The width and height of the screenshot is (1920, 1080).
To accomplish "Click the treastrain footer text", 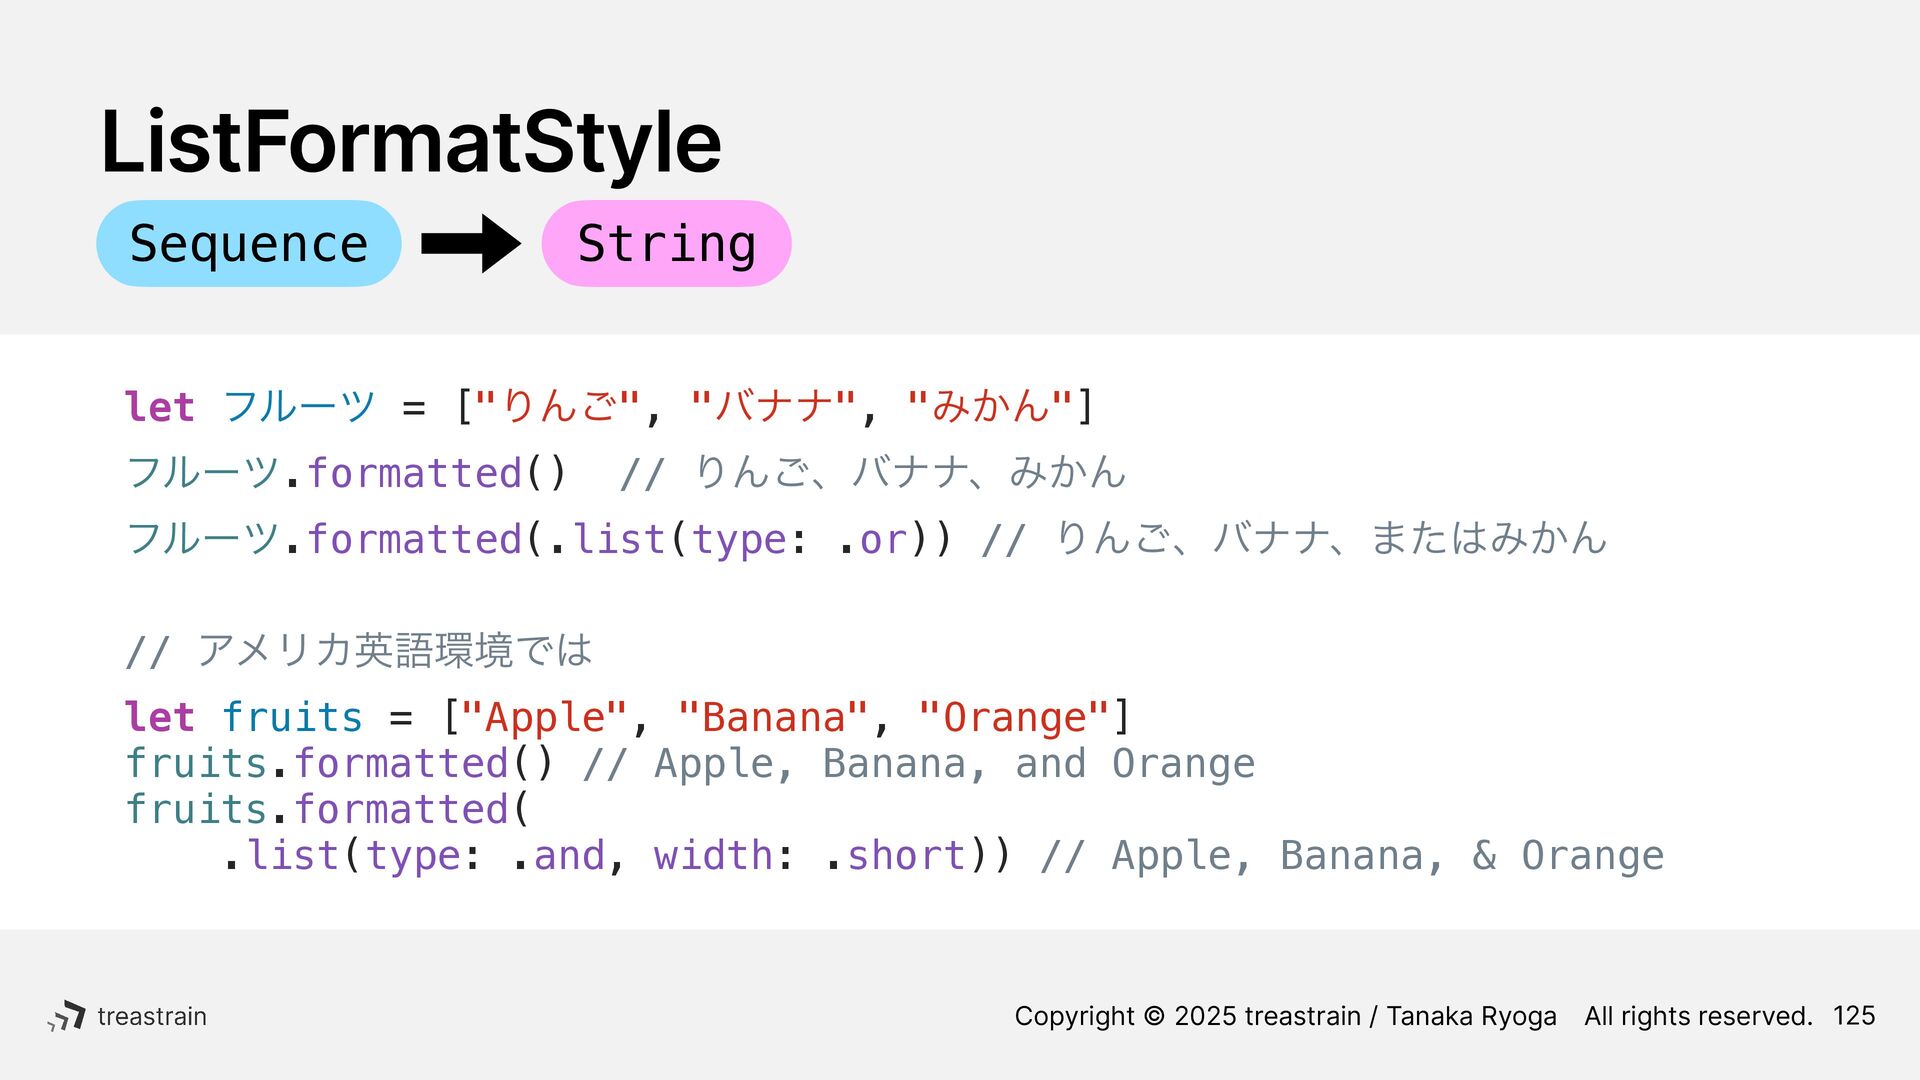I will coord(152,1016).
